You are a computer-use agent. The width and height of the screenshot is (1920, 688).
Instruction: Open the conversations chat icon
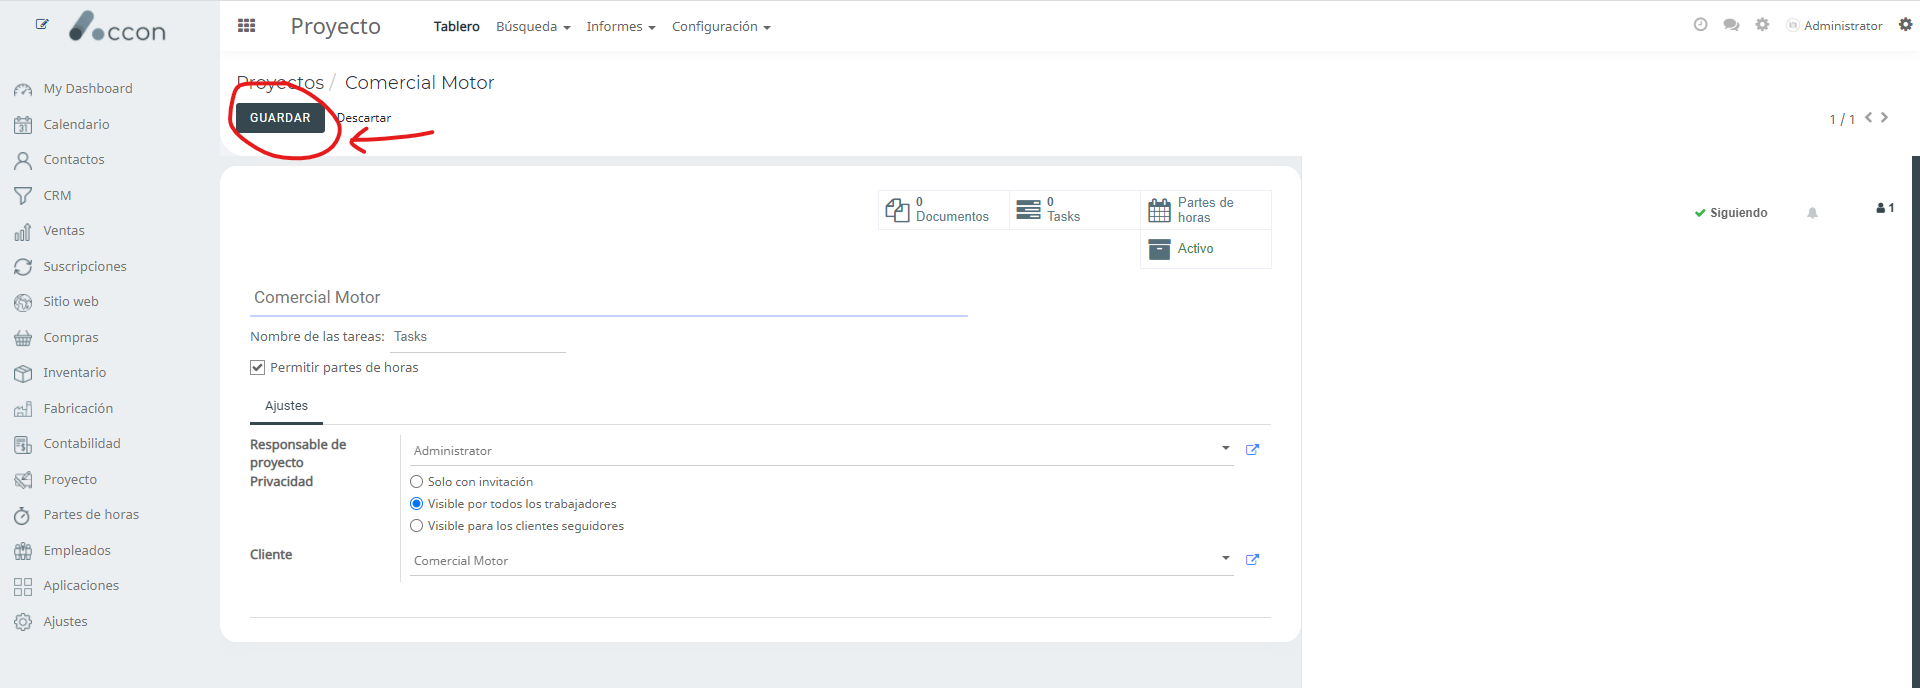1731,25
